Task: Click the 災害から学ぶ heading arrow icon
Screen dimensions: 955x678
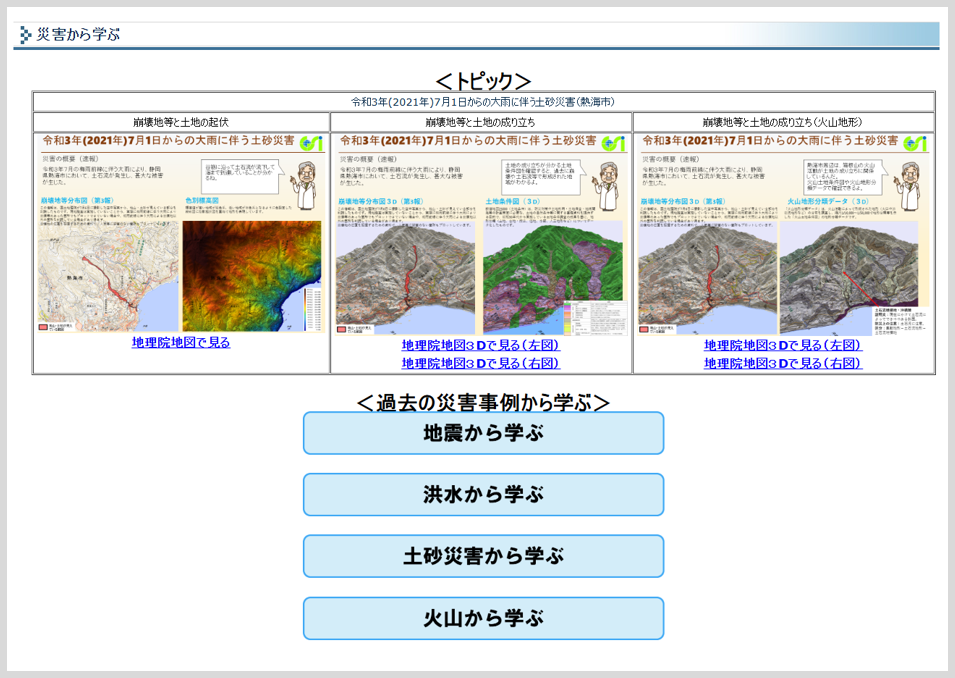Action: [x=25, y=35]
